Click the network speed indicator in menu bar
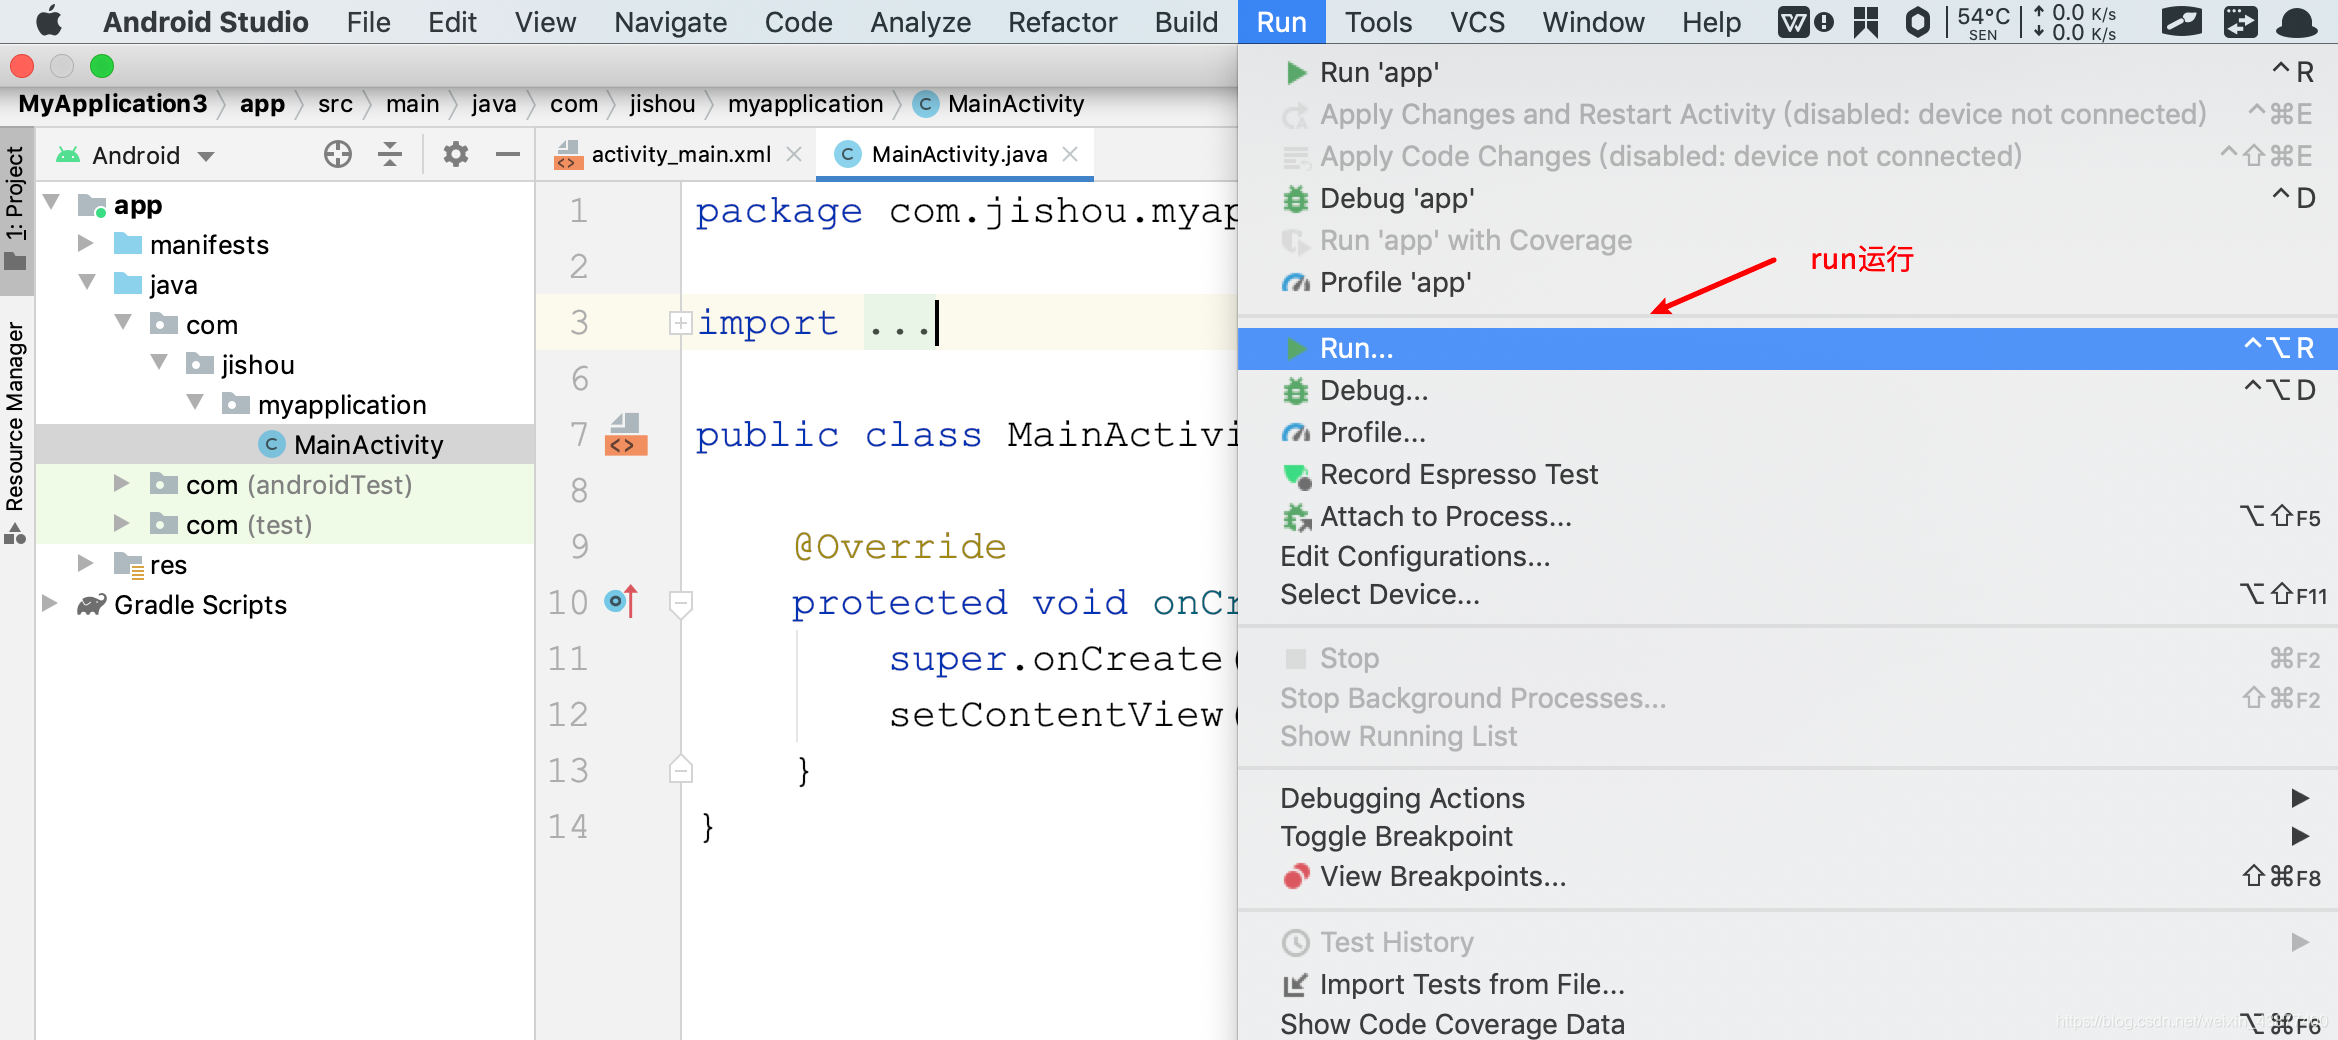Viewport: 2338px width, 1040px height. (x=2075, y=22)
